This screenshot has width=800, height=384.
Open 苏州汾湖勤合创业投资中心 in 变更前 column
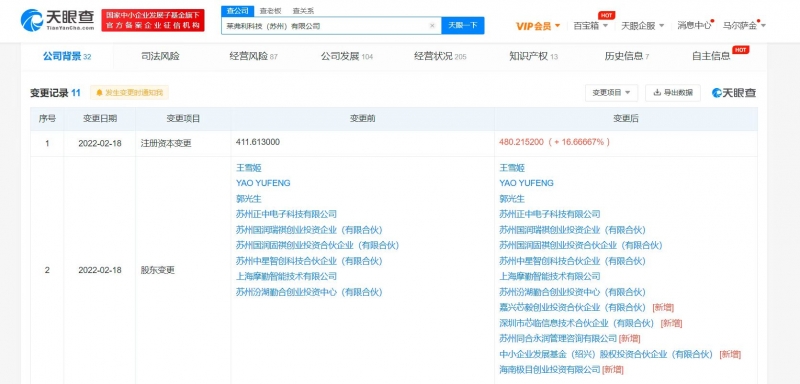tap(309, 292)
